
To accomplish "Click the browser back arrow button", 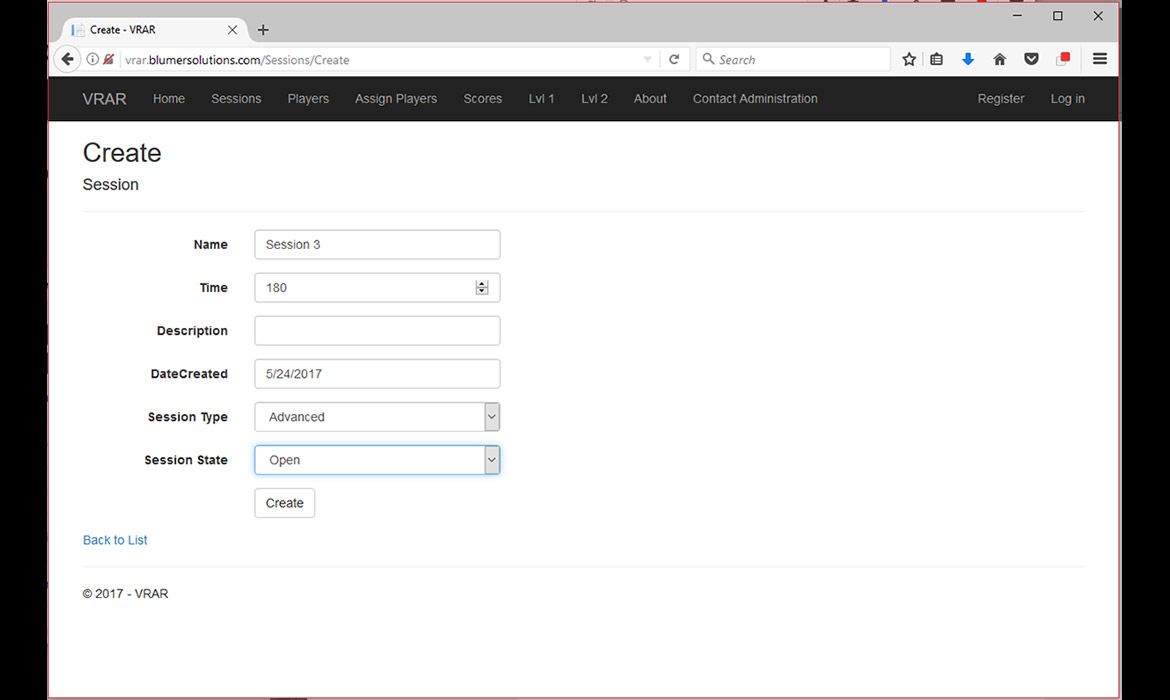I will tap(67, 60).
